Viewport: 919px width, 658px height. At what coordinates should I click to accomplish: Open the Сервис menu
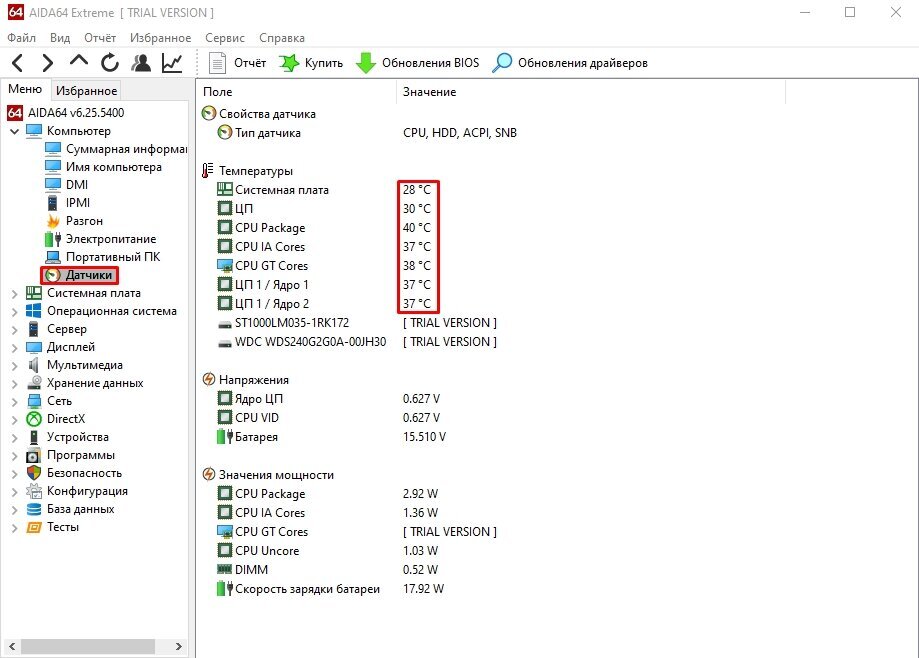coord(224,37)
